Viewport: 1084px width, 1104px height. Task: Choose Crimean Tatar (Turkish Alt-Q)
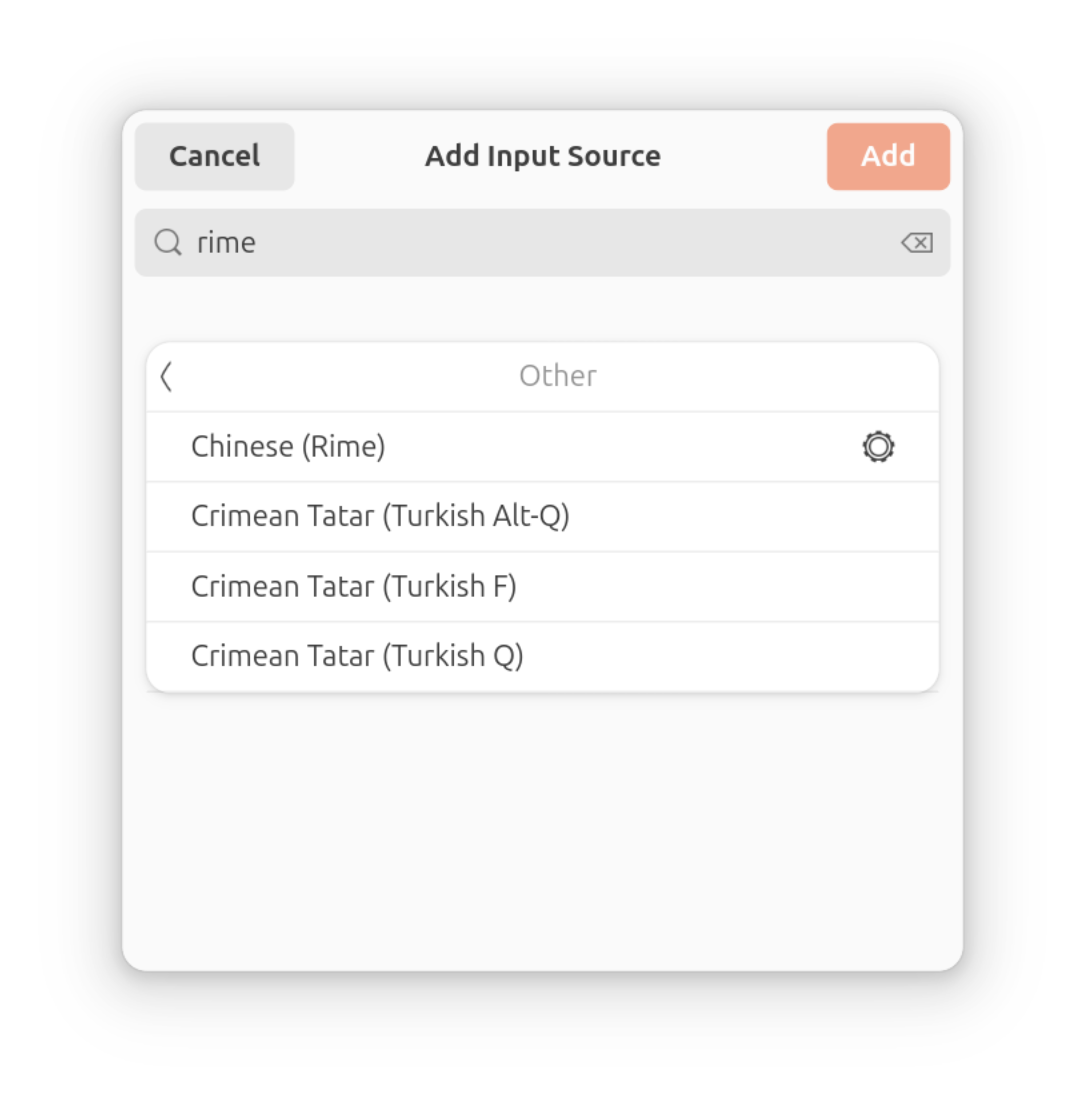pos(380,516)
